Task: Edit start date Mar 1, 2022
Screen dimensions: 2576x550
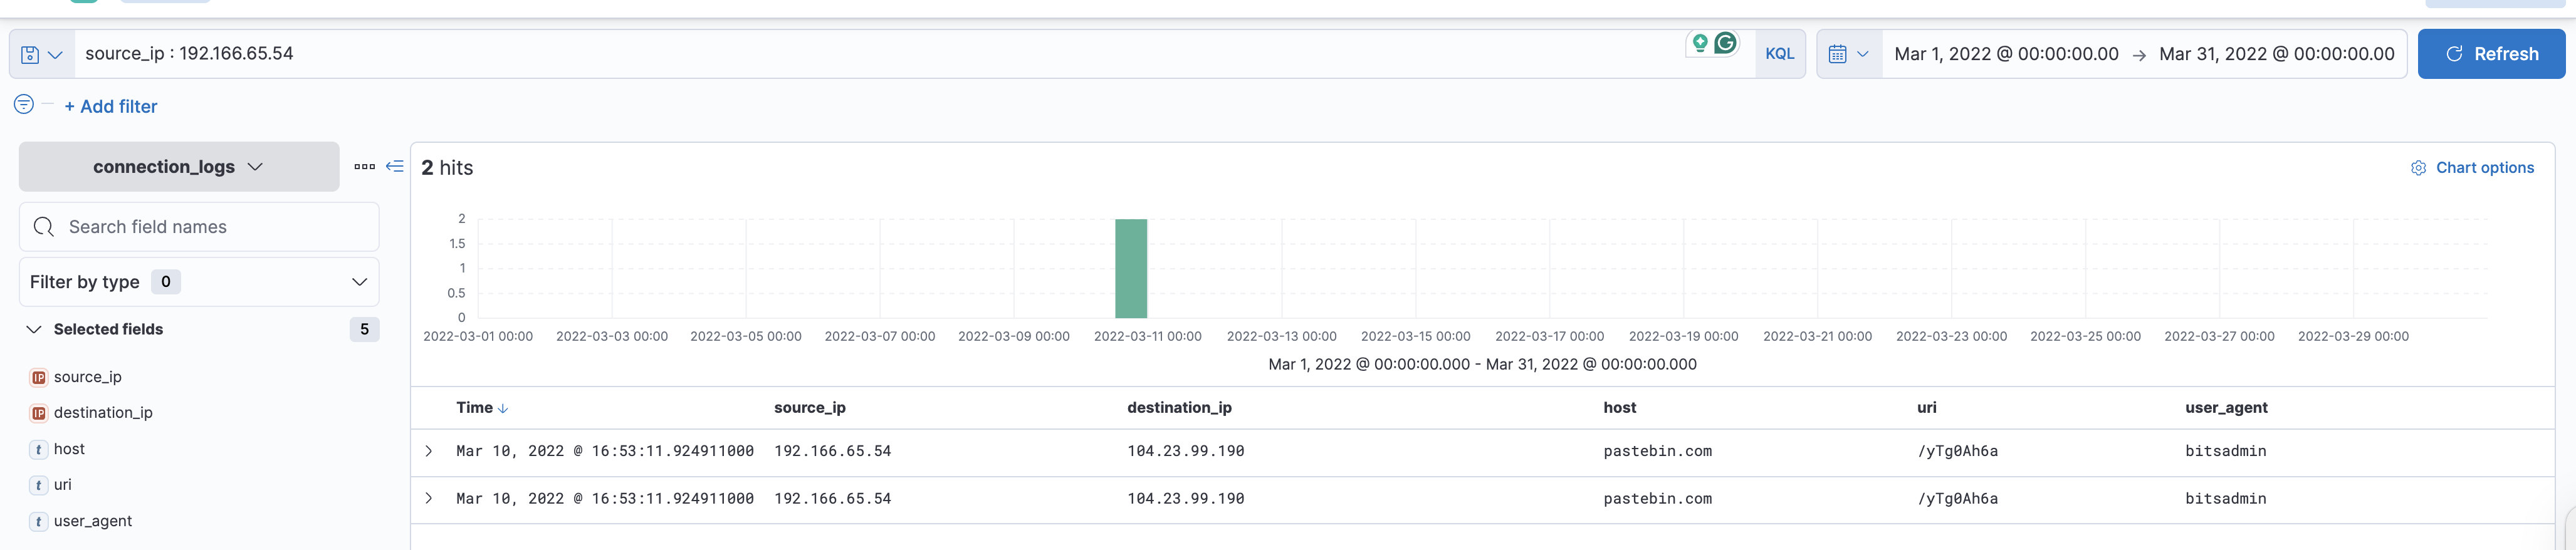Action: (x=2006, y=54)
